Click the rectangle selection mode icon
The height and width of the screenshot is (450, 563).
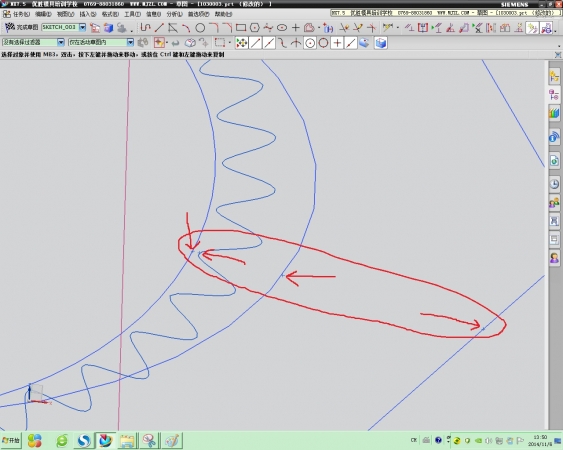pos(220,43)
